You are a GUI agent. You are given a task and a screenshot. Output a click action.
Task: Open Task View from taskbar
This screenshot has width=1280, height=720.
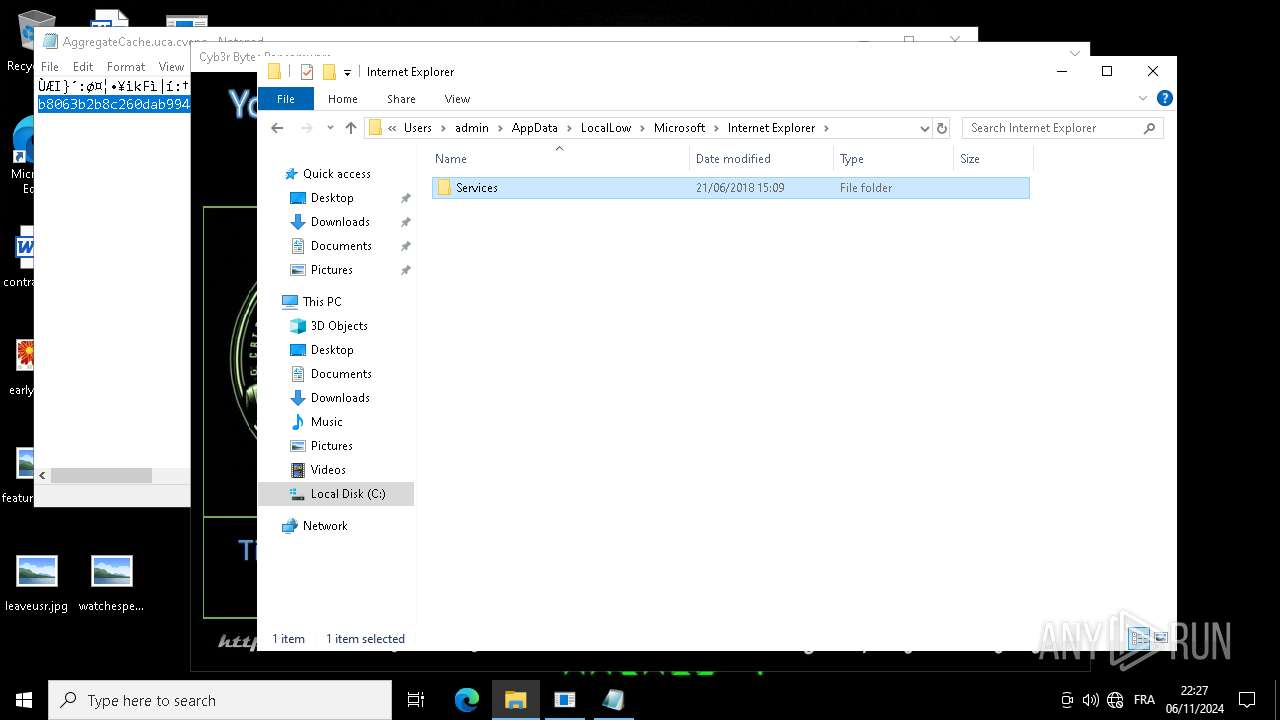[x=416, y=700]
